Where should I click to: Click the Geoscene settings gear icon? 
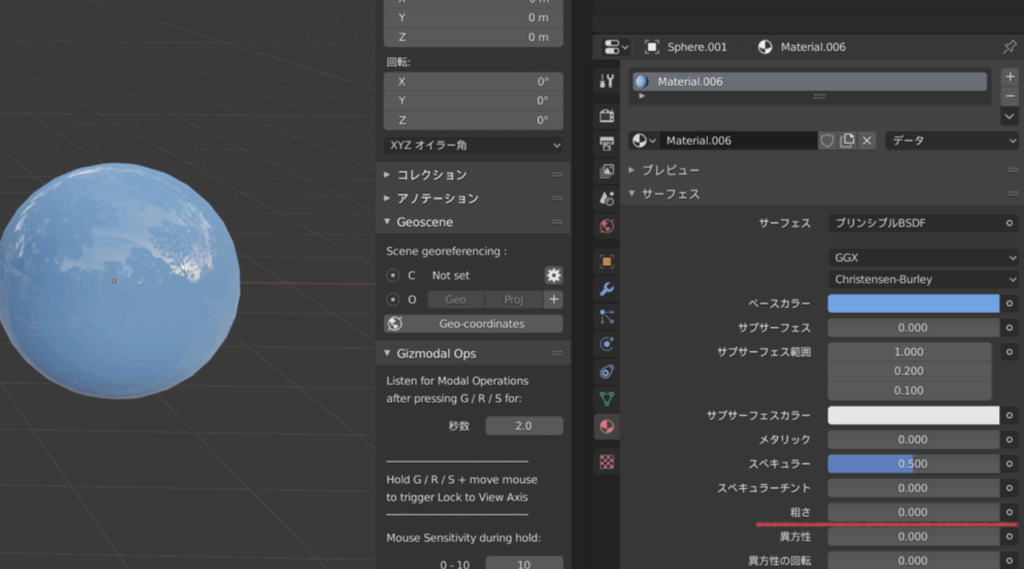coord(553,275)
